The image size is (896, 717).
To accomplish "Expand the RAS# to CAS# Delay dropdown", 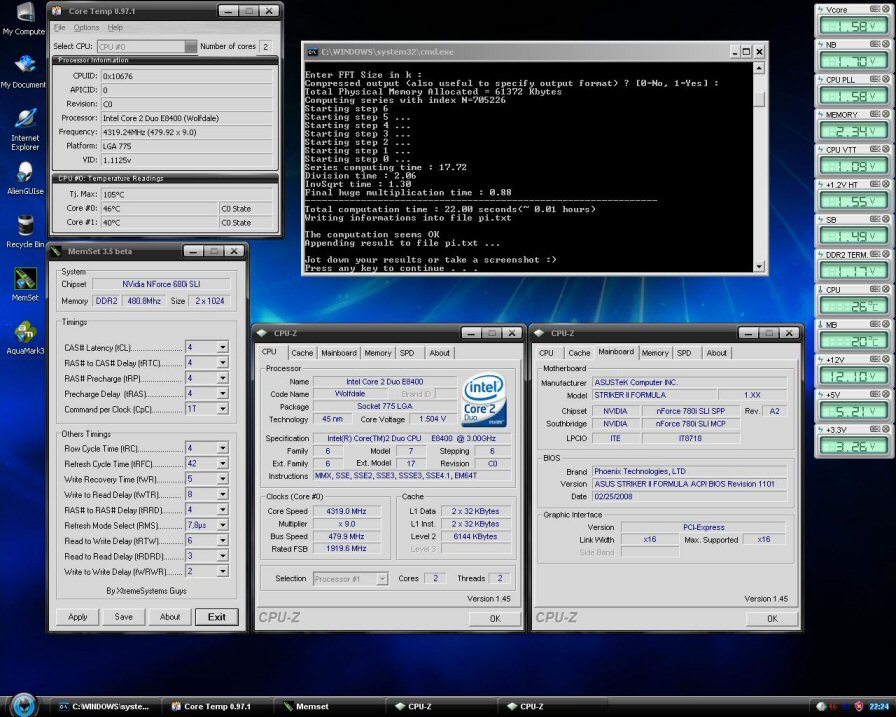I will [222, 362].
